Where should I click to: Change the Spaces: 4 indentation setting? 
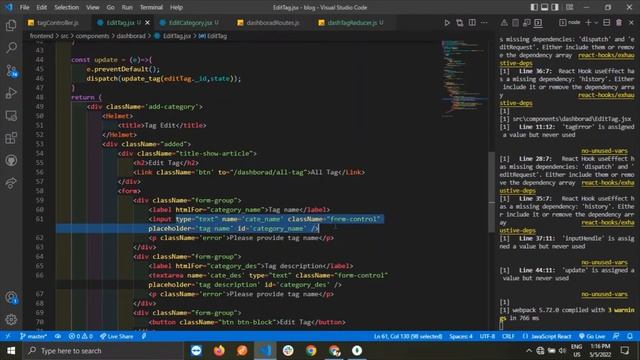click(461, 336)
